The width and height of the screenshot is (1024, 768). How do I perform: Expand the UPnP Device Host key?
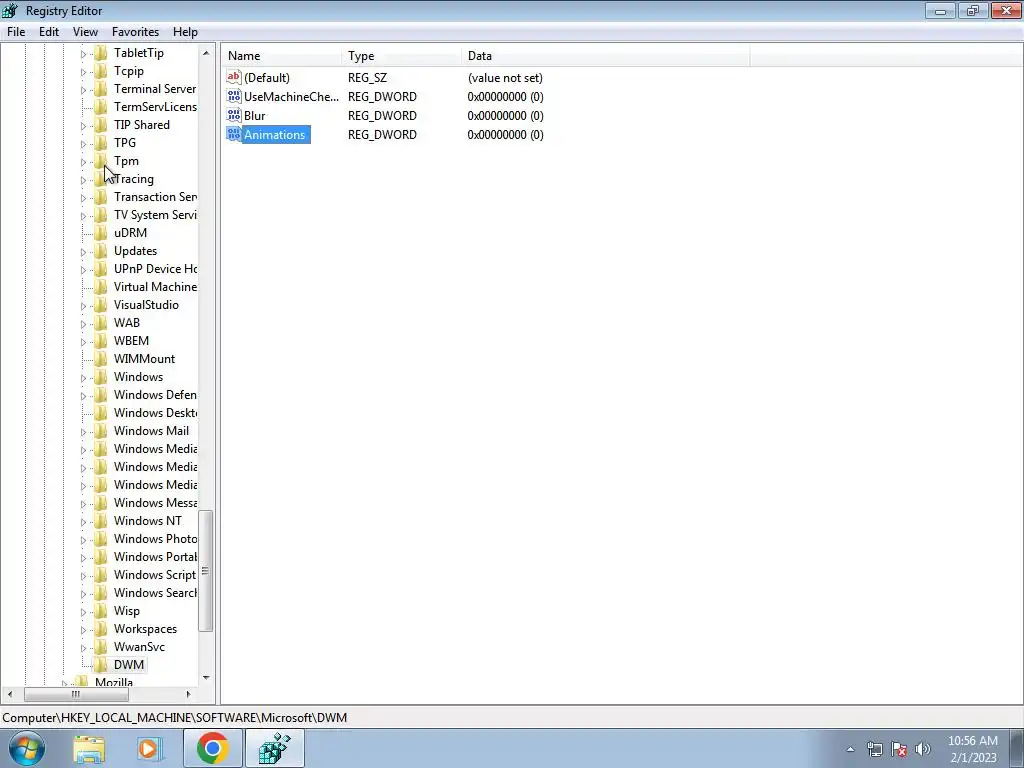tap(83, 269)
